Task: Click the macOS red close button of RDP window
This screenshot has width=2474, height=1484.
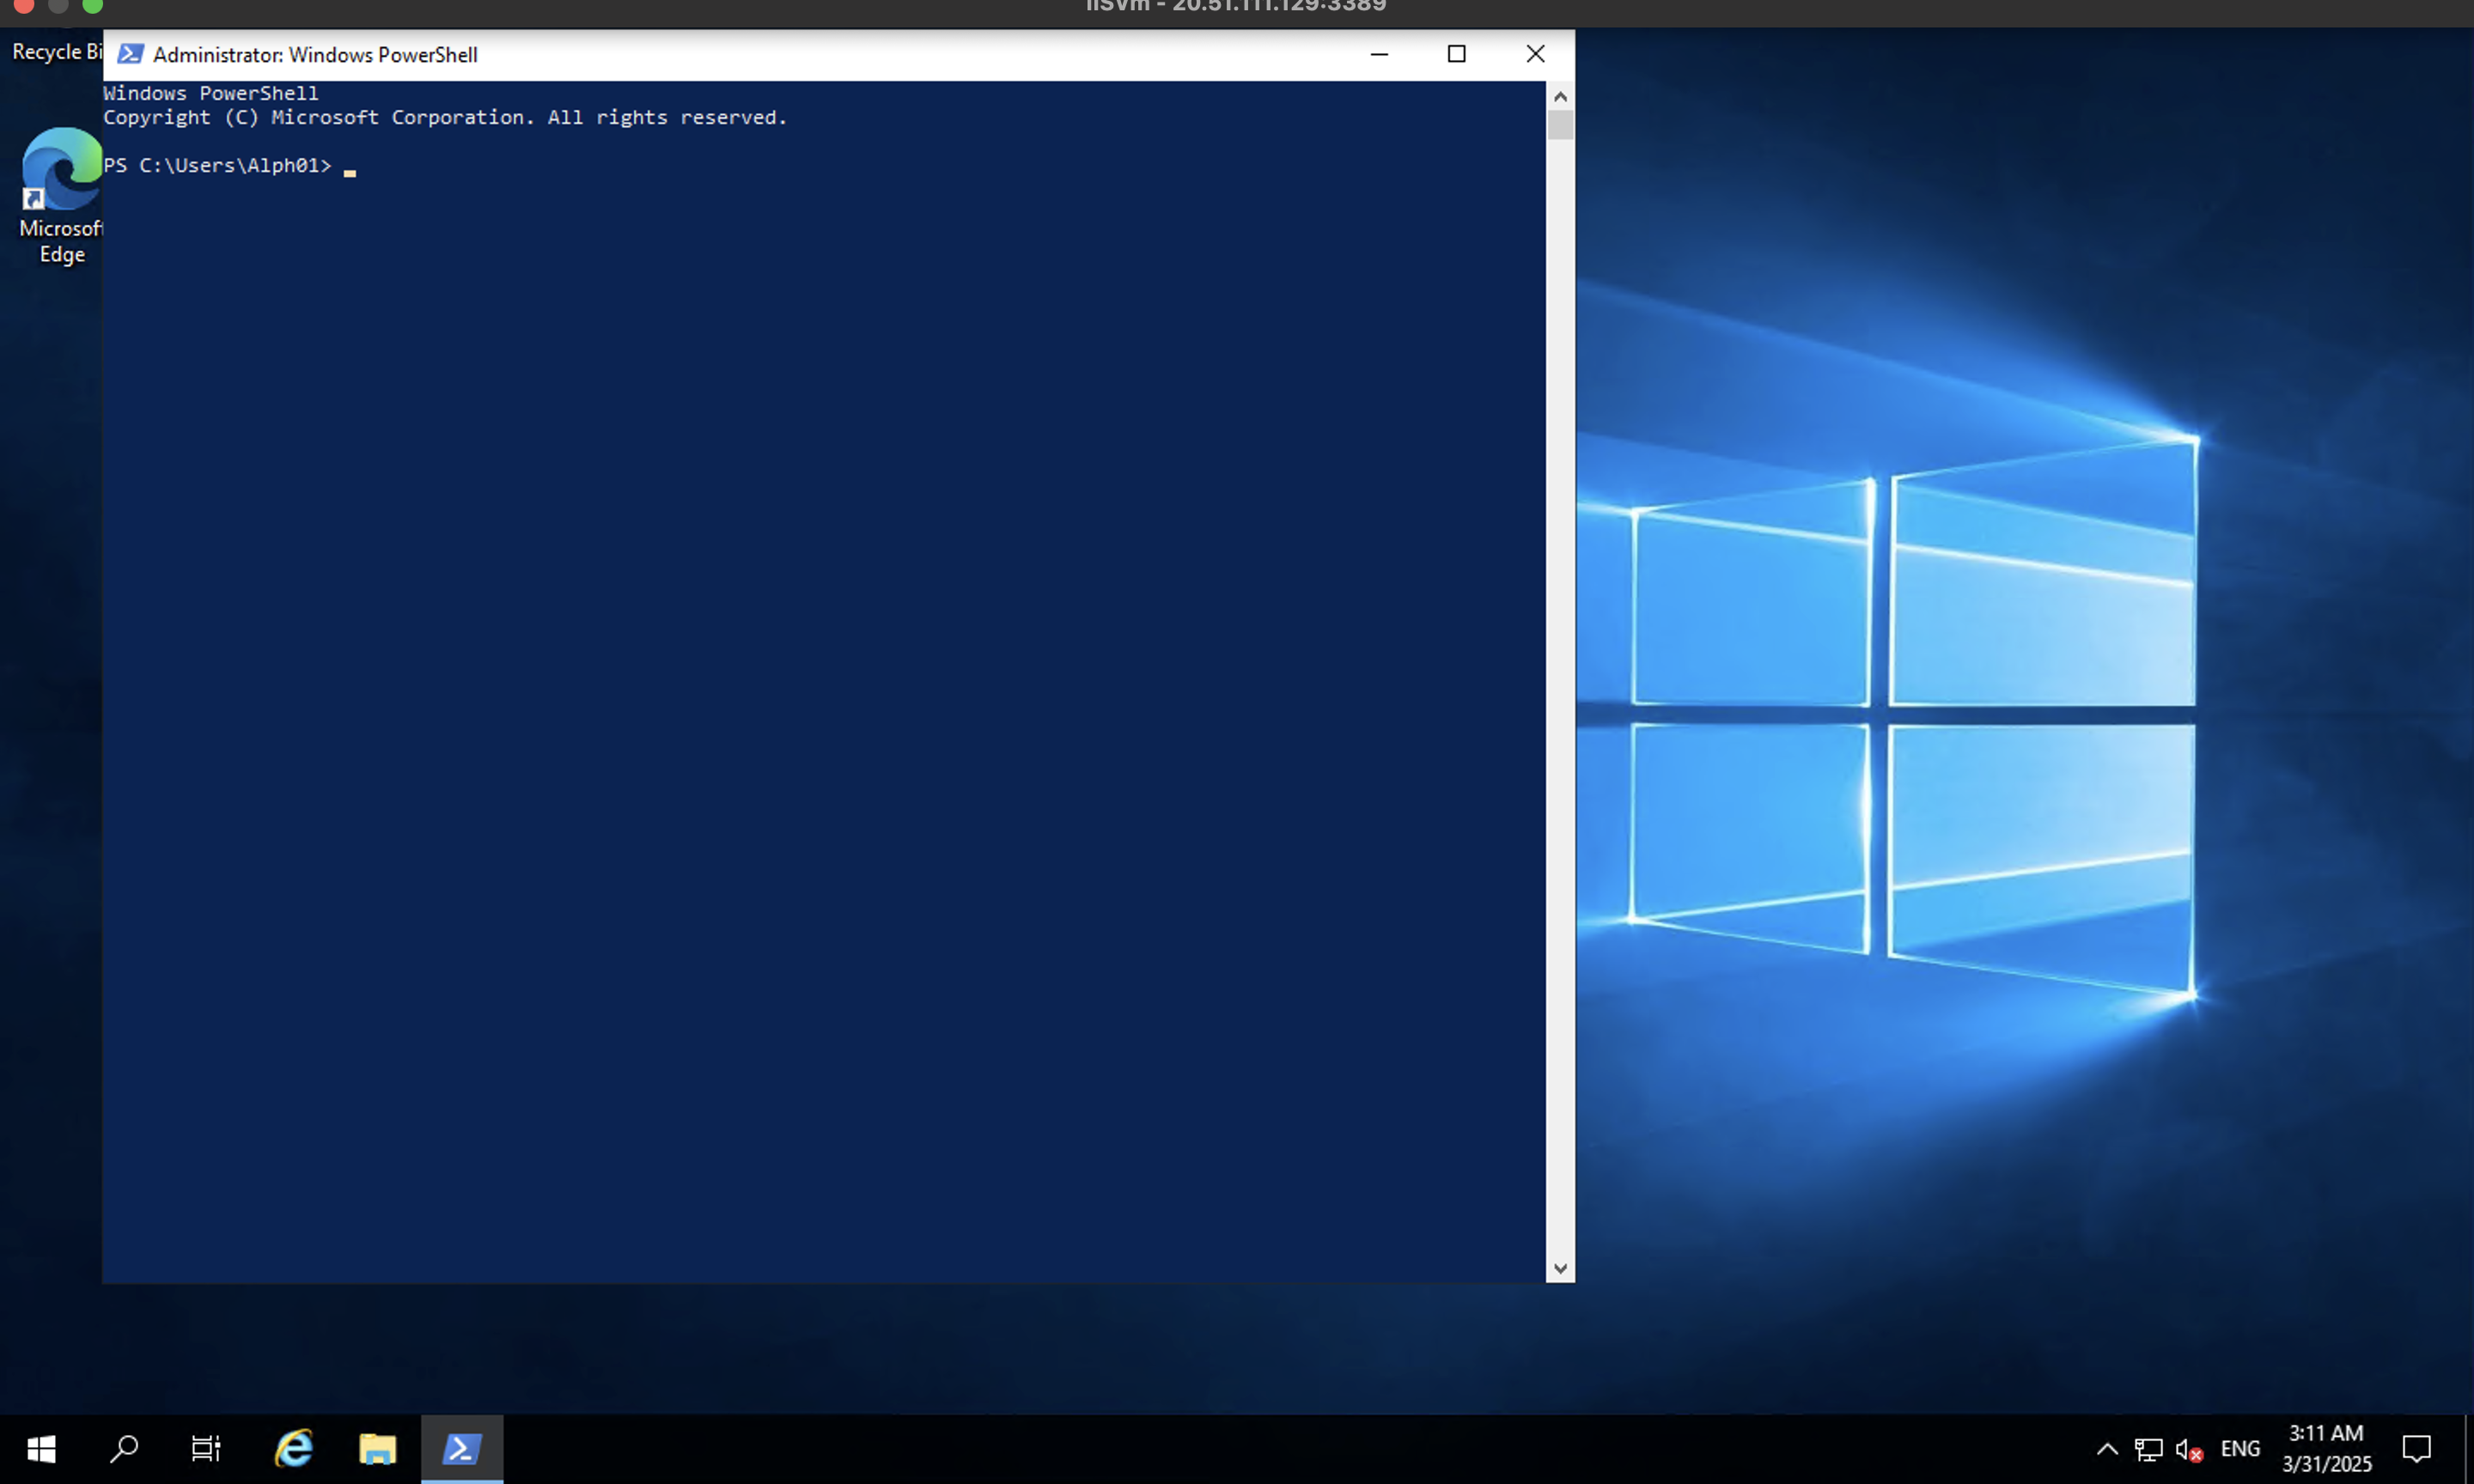Action: (23, 5)
